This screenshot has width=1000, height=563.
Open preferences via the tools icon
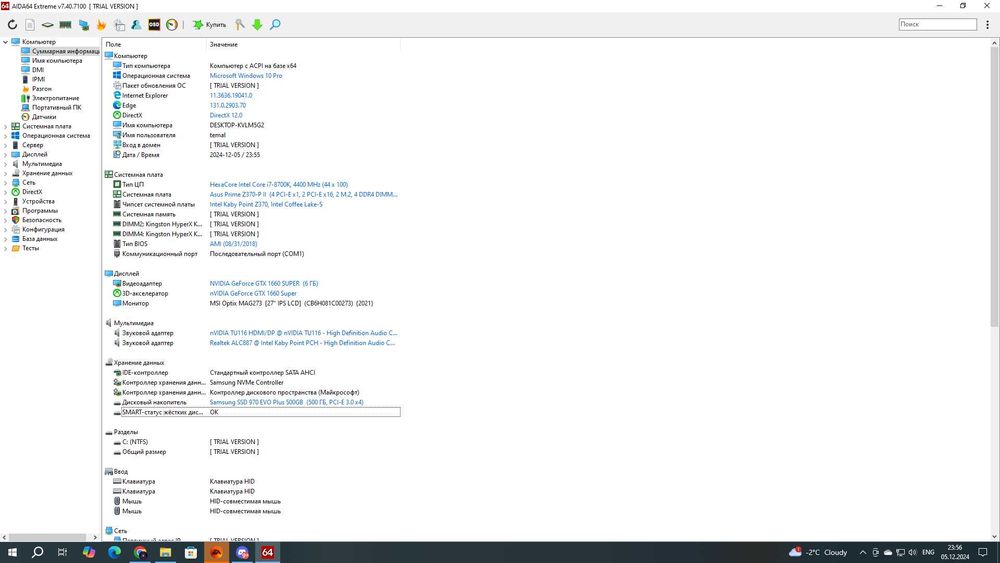239,24
